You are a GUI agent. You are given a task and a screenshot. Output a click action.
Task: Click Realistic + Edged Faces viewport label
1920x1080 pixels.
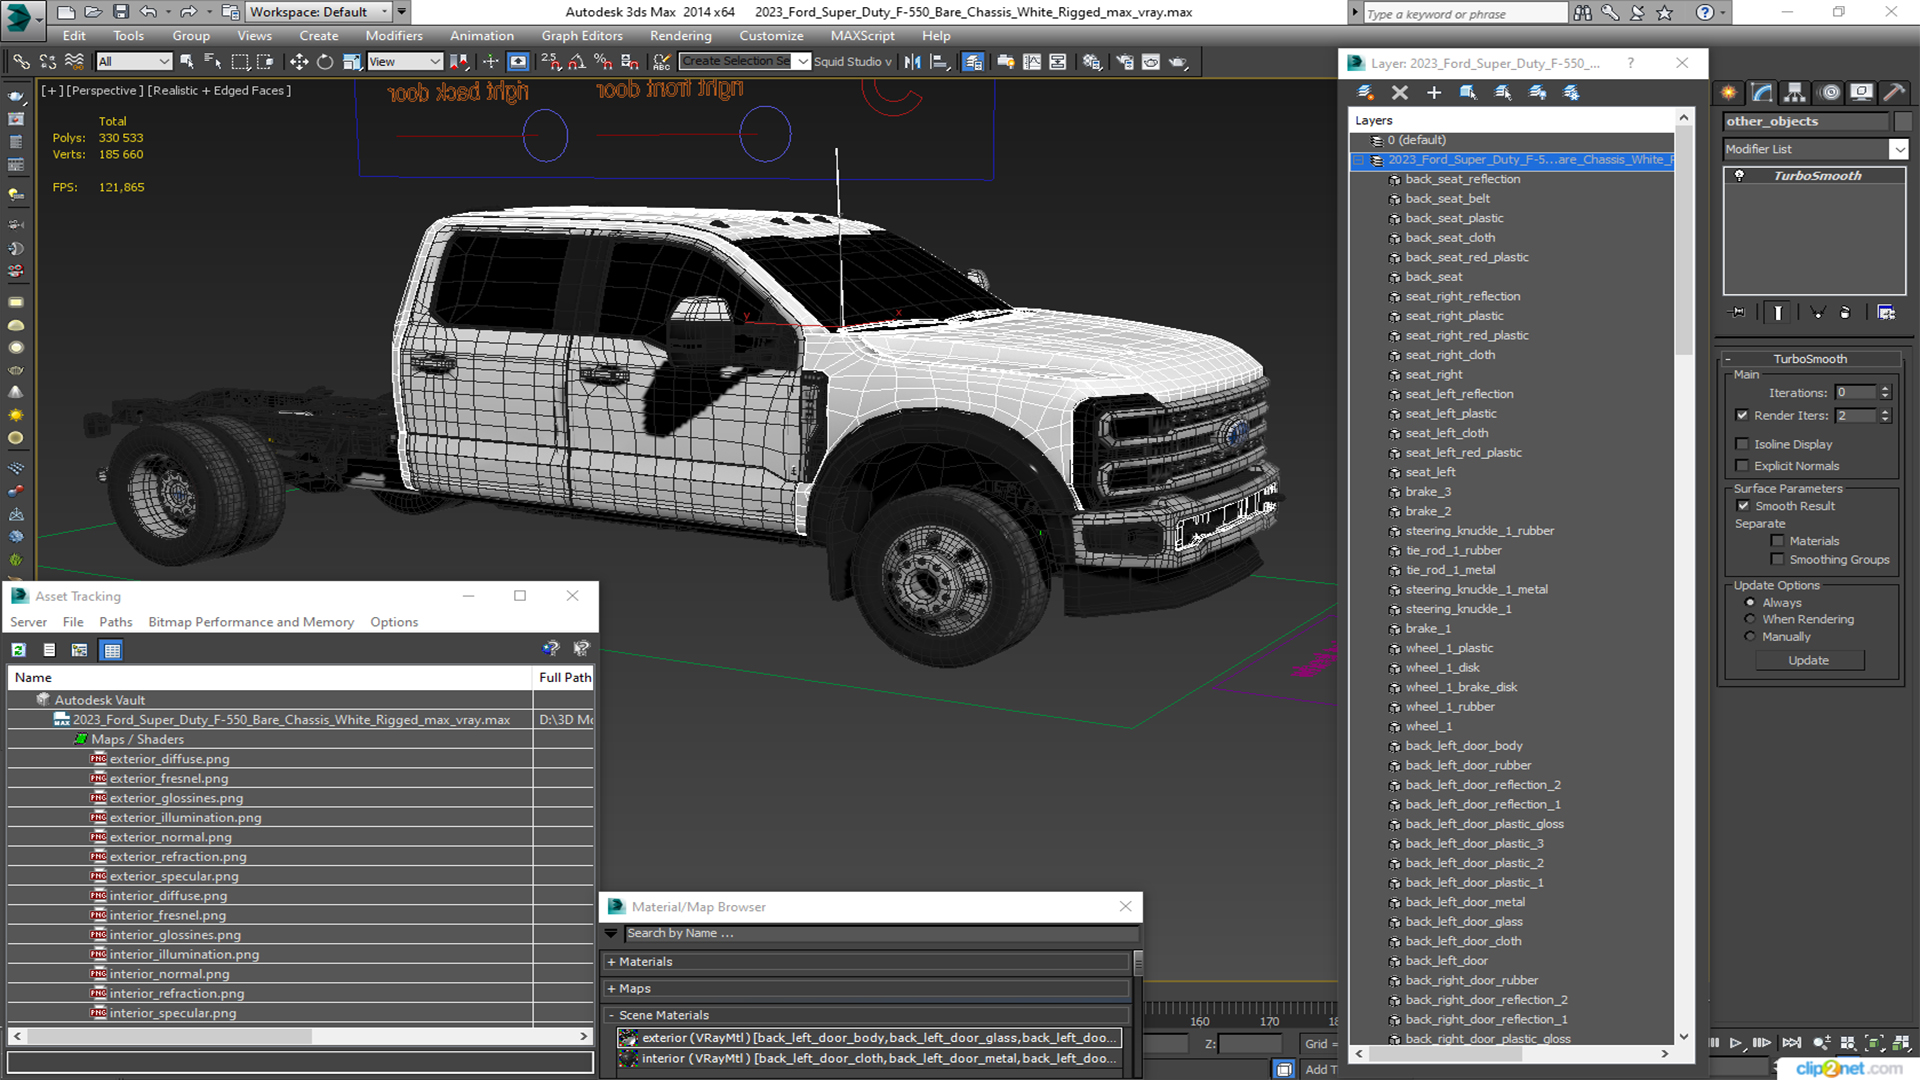(220, 91)
